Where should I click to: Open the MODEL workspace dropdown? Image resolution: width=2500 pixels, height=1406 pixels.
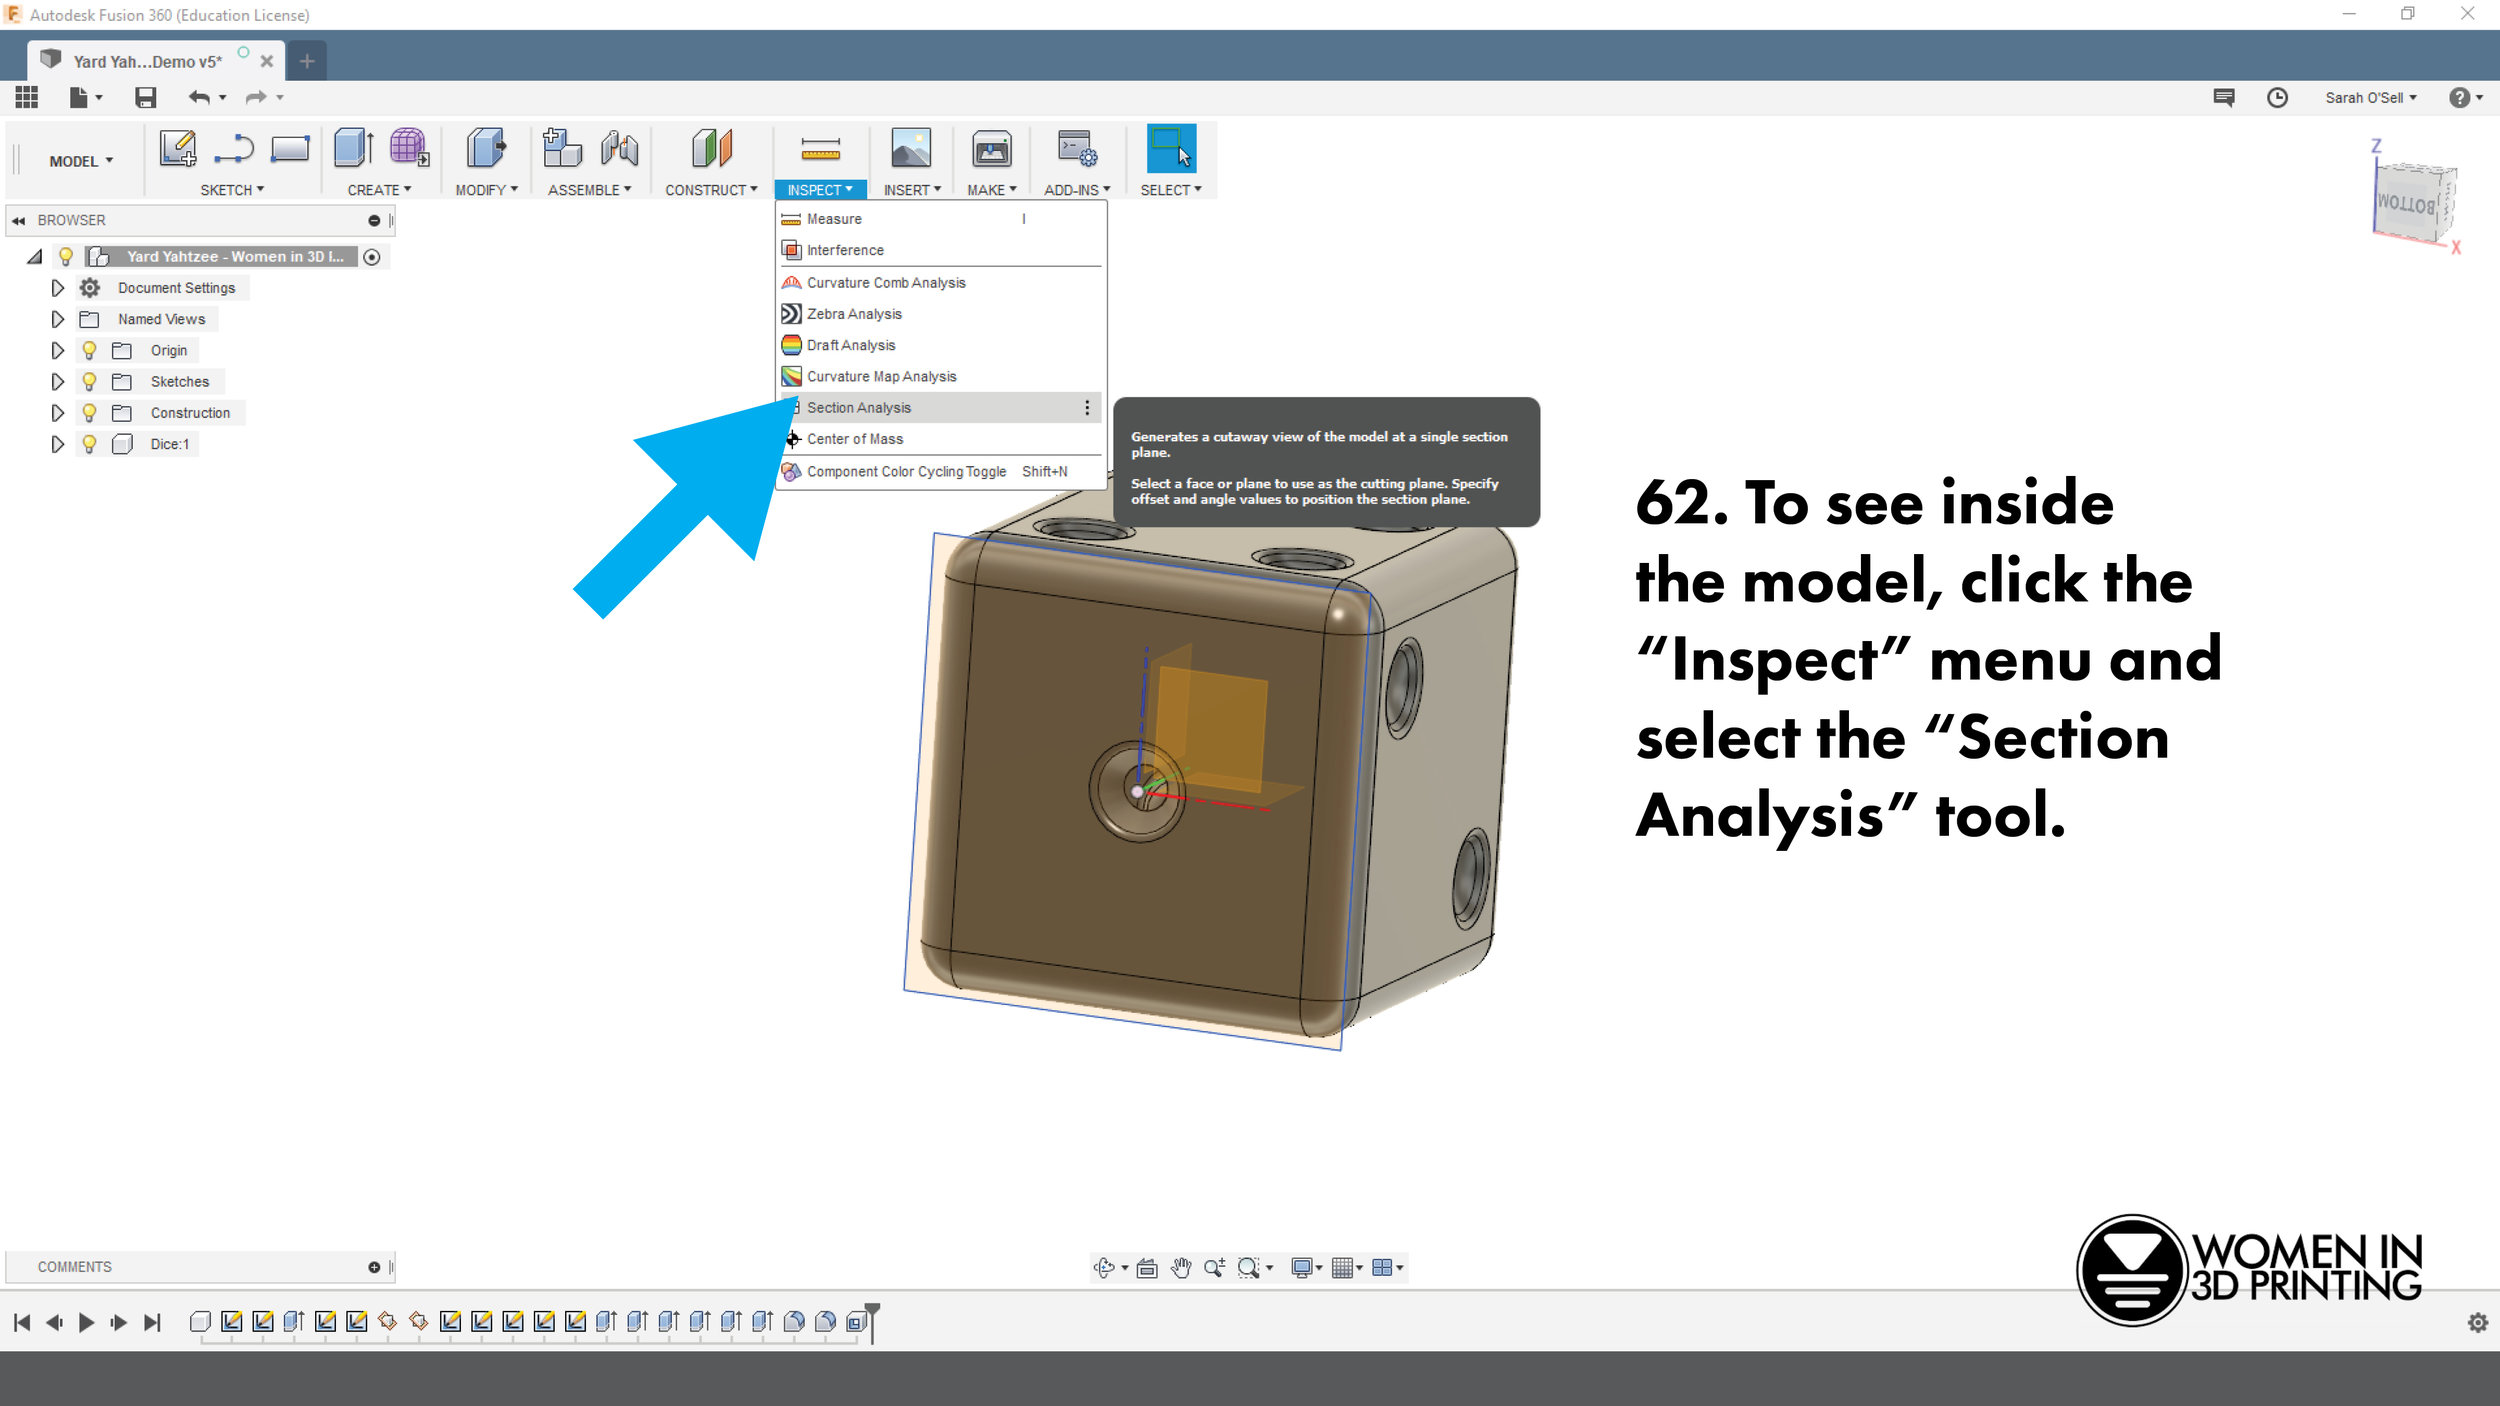[81, 161]
